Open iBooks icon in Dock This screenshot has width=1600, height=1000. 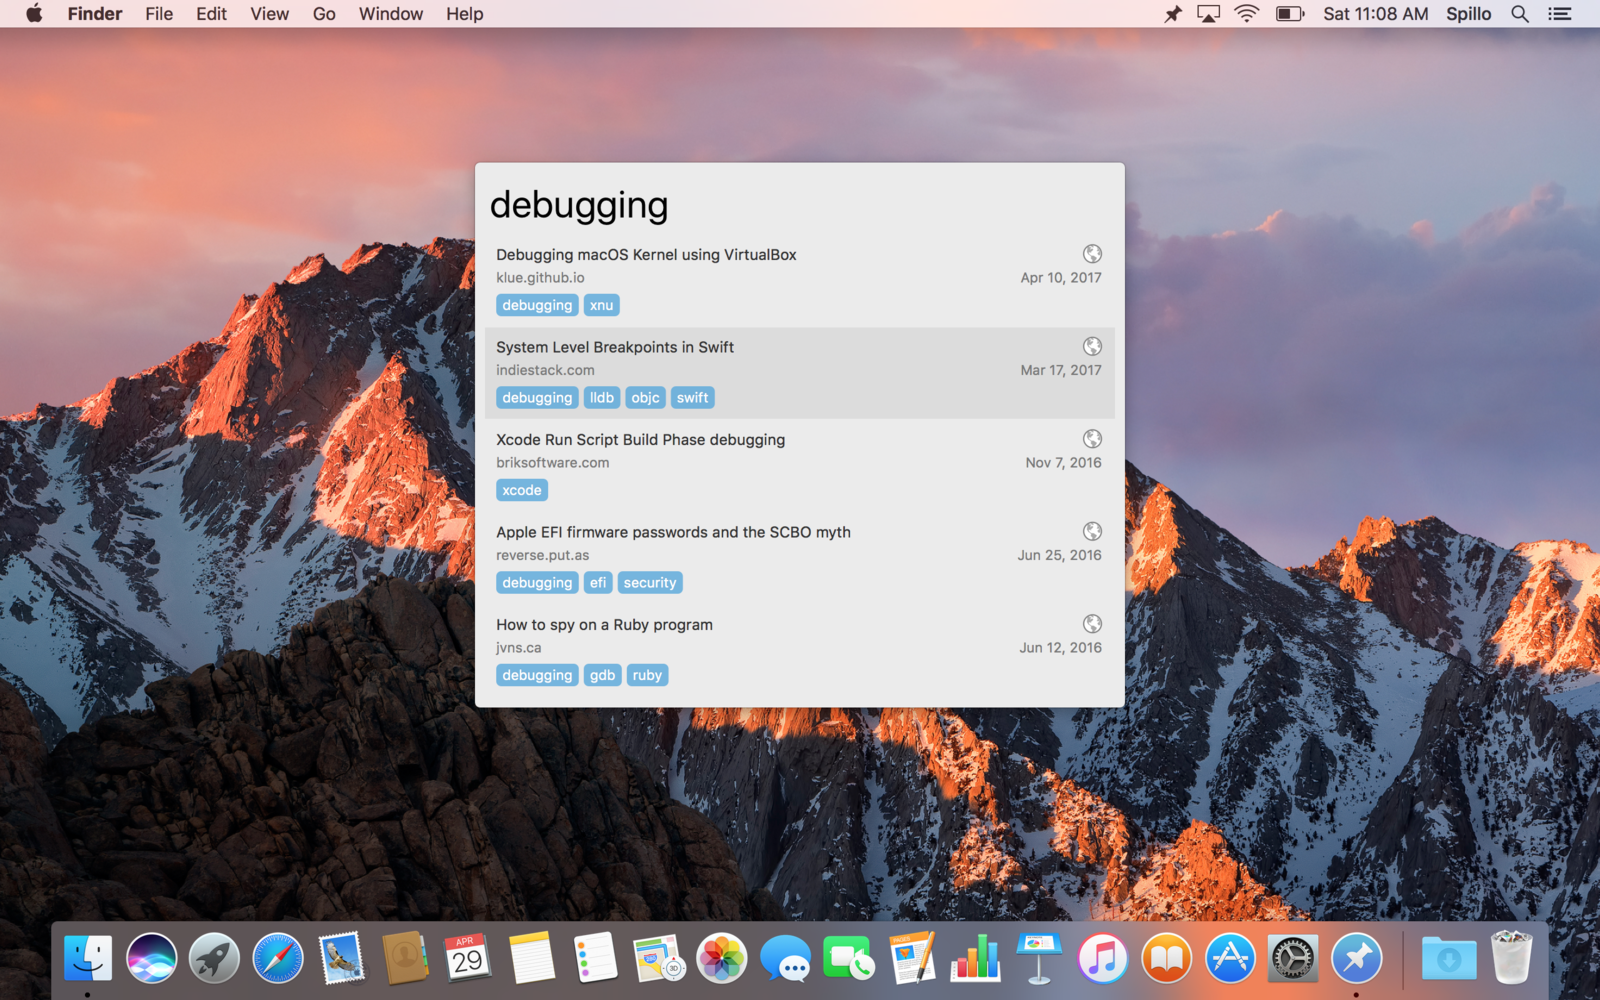pos(1166,959)
